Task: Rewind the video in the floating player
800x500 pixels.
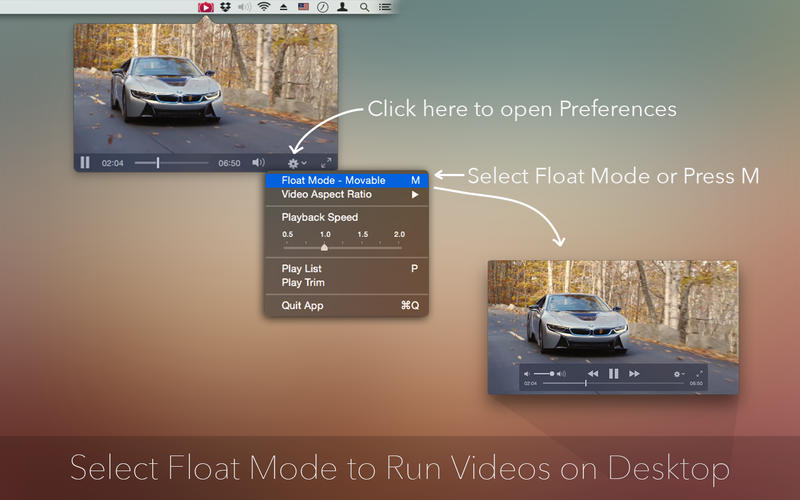Action: [x=592, y=374]
